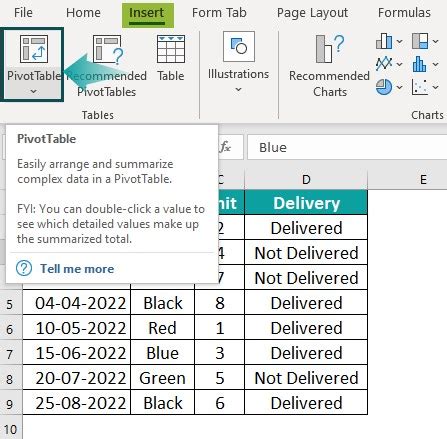The image size is (447, 439).
Task: Insert a Table from the Tables group
Action: (x=171, y=58)
